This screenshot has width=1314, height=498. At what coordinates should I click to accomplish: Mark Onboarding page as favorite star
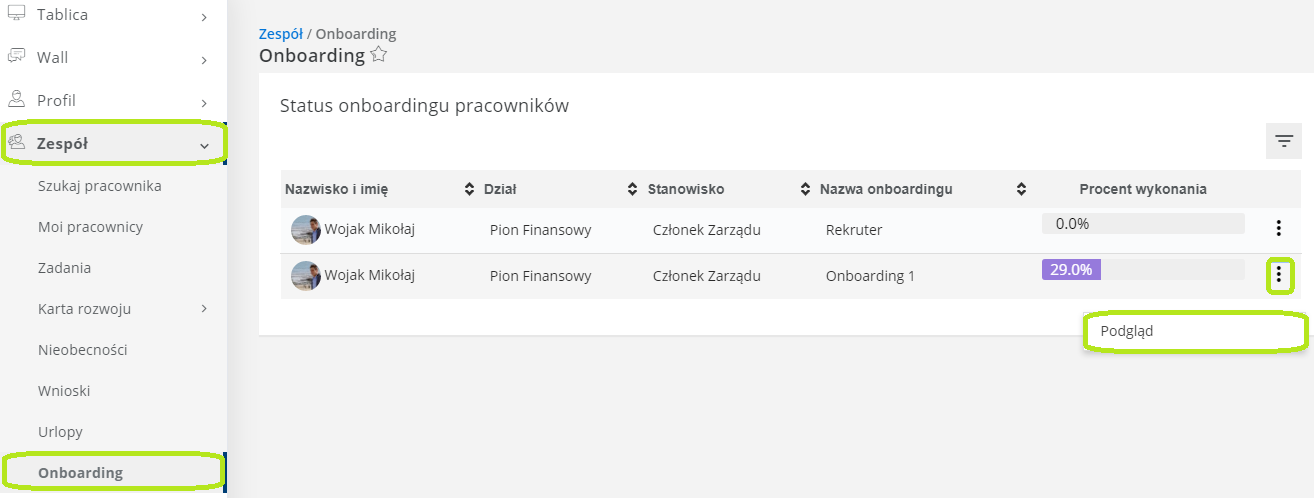tap(379, 55)
